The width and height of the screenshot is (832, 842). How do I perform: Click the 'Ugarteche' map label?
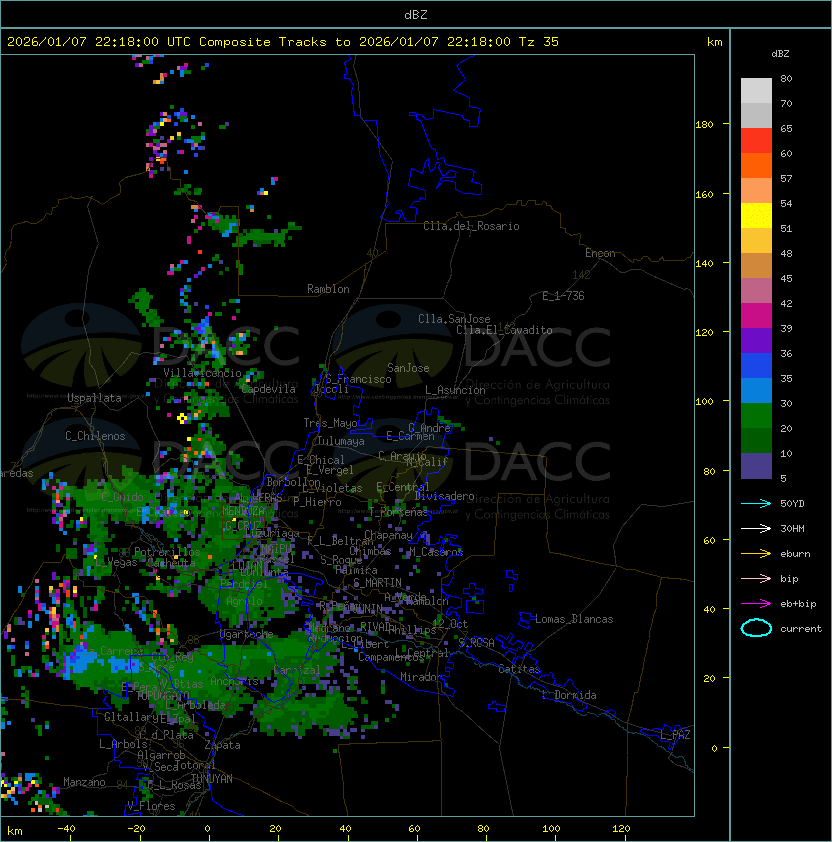tap(247, 634)
